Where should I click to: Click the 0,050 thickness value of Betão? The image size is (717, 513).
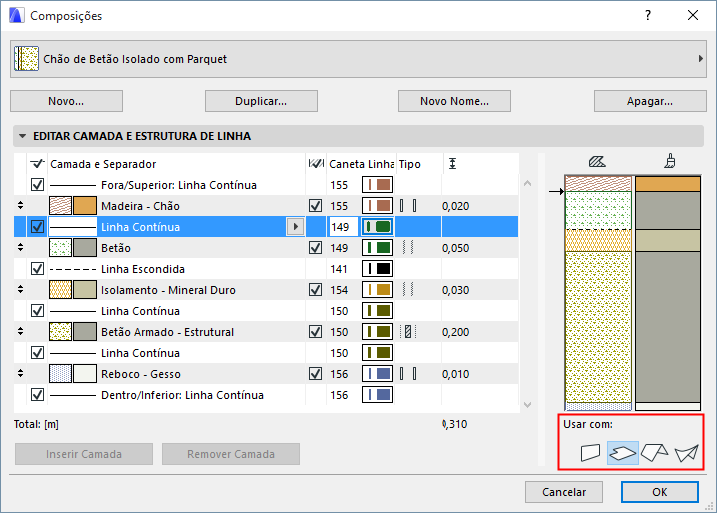(455, 248)
